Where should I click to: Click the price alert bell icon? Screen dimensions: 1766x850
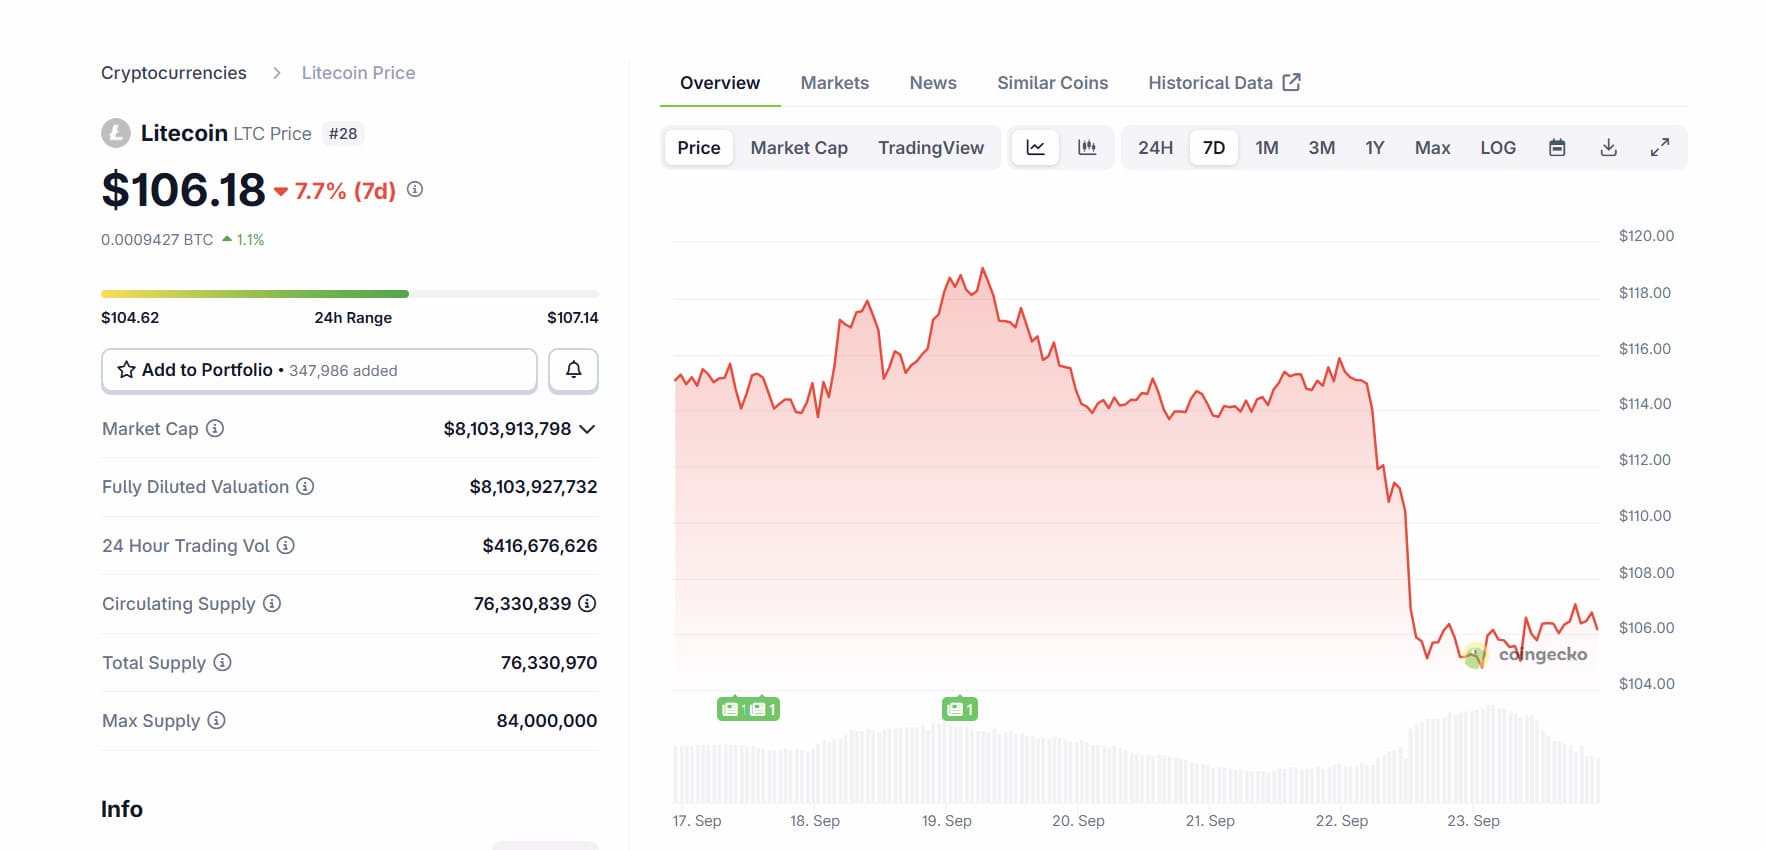point(573,370)
